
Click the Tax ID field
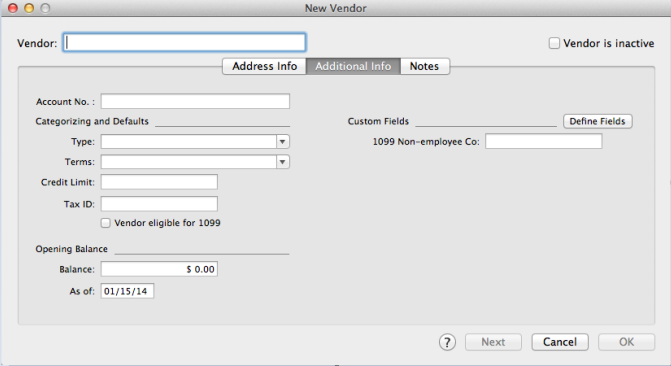(x=159, y=204)
